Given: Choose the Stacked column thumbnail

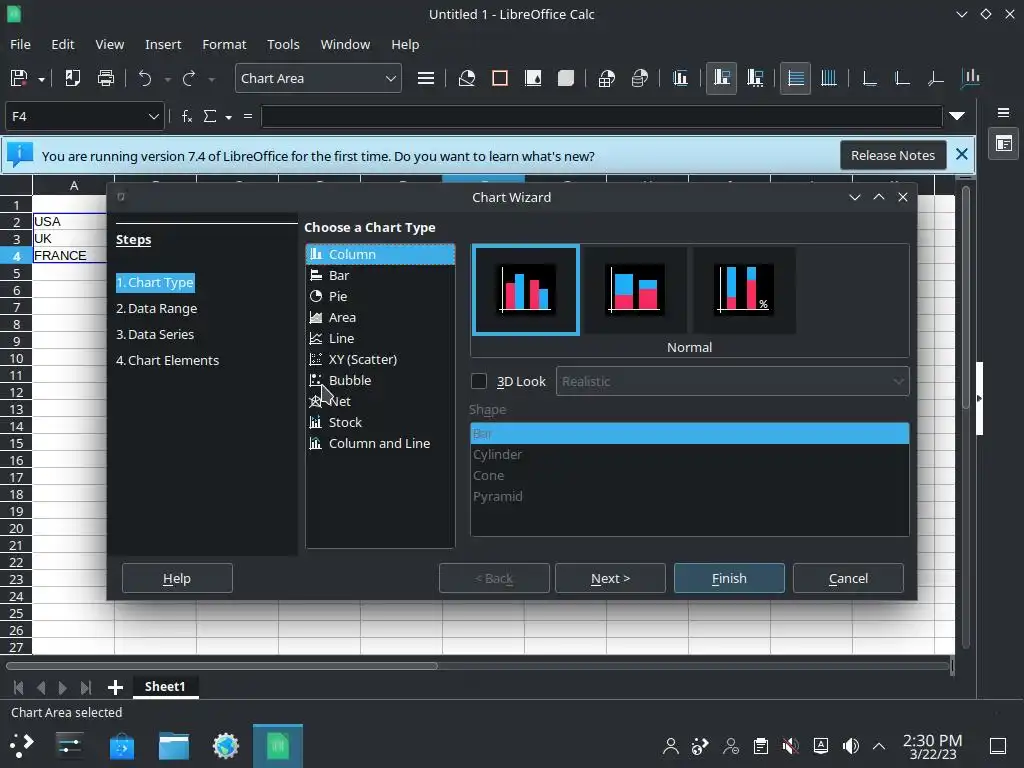Looking at the screenshot, I should pos(634,290).
